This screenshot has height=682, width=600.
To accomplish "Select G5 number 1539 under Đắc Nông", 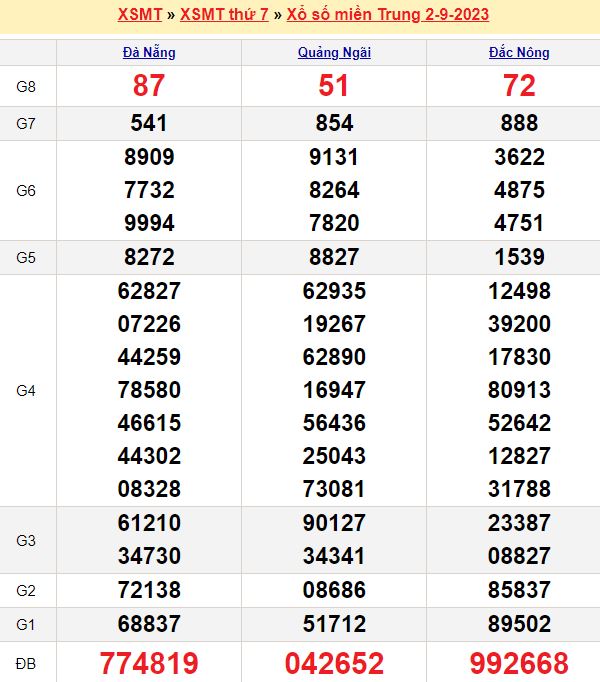I will tap(520, 257).
